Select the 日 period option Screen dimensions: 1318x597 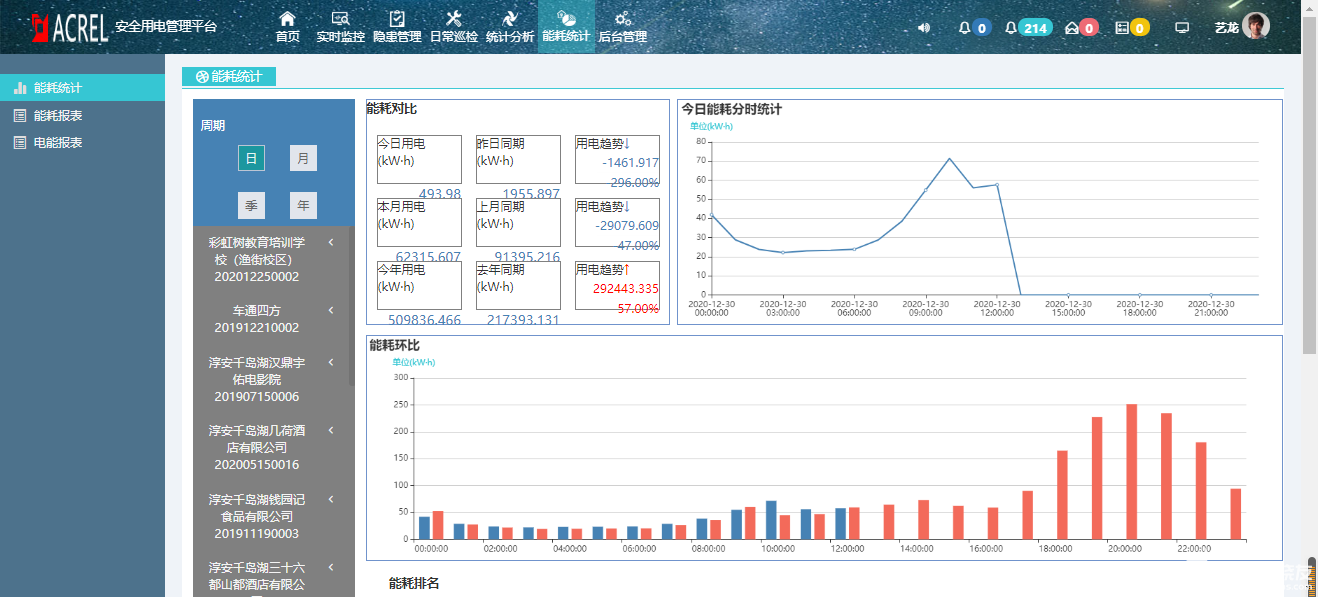(x=251, y=158)
